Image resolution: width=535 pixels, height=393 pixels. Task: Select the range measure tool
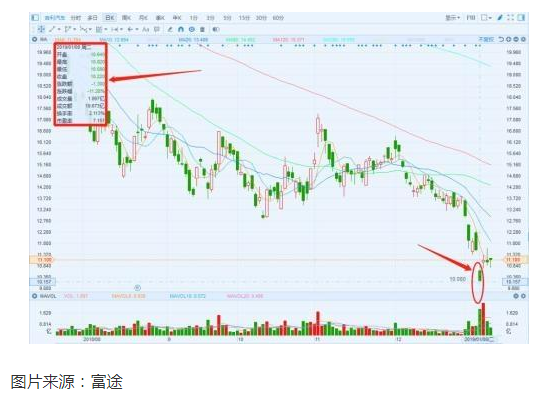click(114, 29)
